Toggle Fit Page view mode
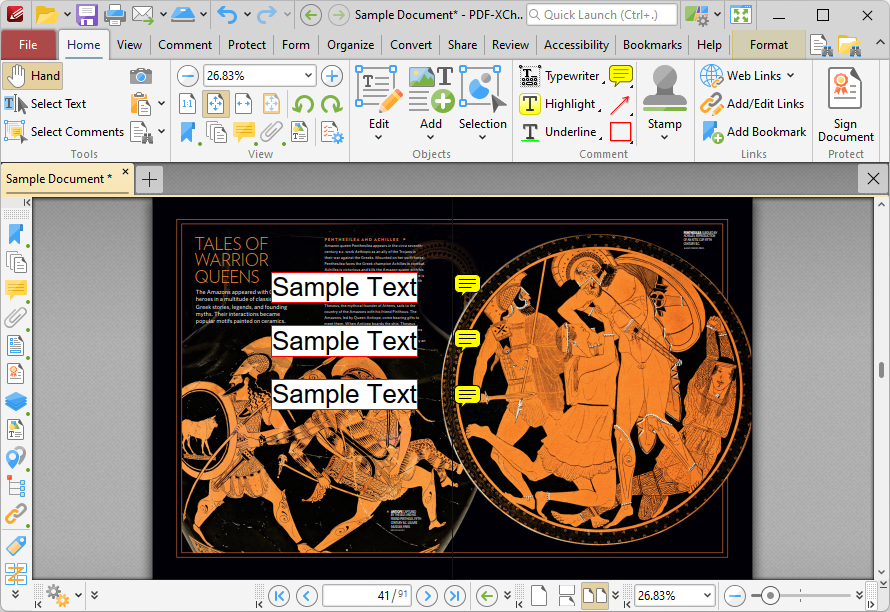The image size is (890, 612). point(216,104)
